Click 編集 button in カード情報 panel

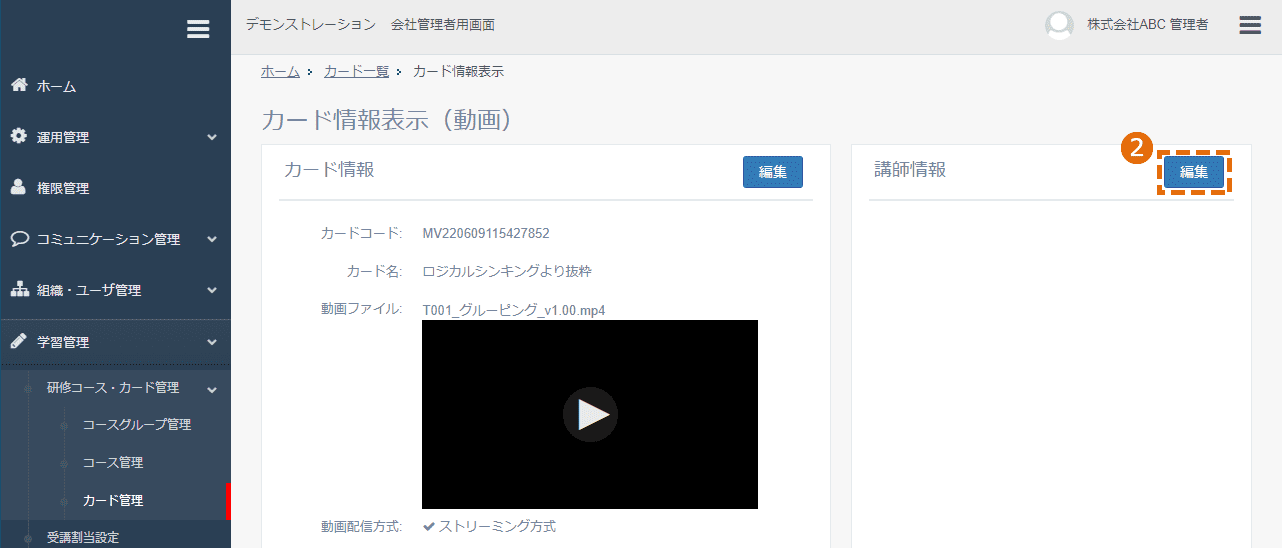773,172
